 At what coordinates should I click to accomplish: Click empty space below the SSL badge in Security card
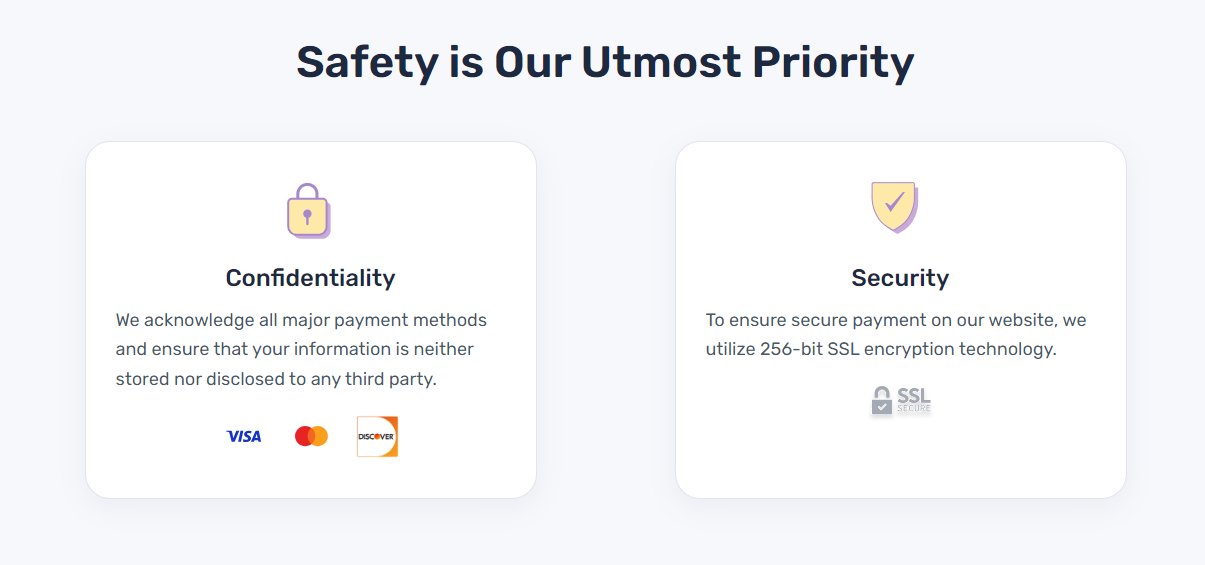click(900, 456)
